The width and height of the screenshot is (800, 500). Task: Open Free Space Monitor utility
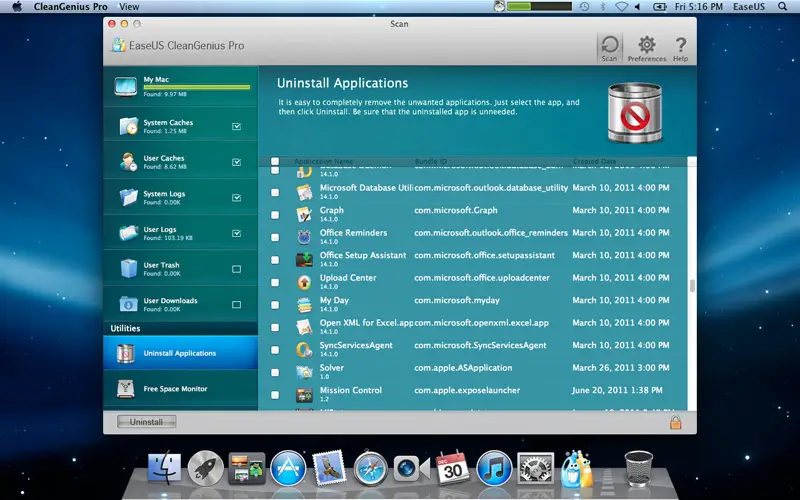[181, 389]
